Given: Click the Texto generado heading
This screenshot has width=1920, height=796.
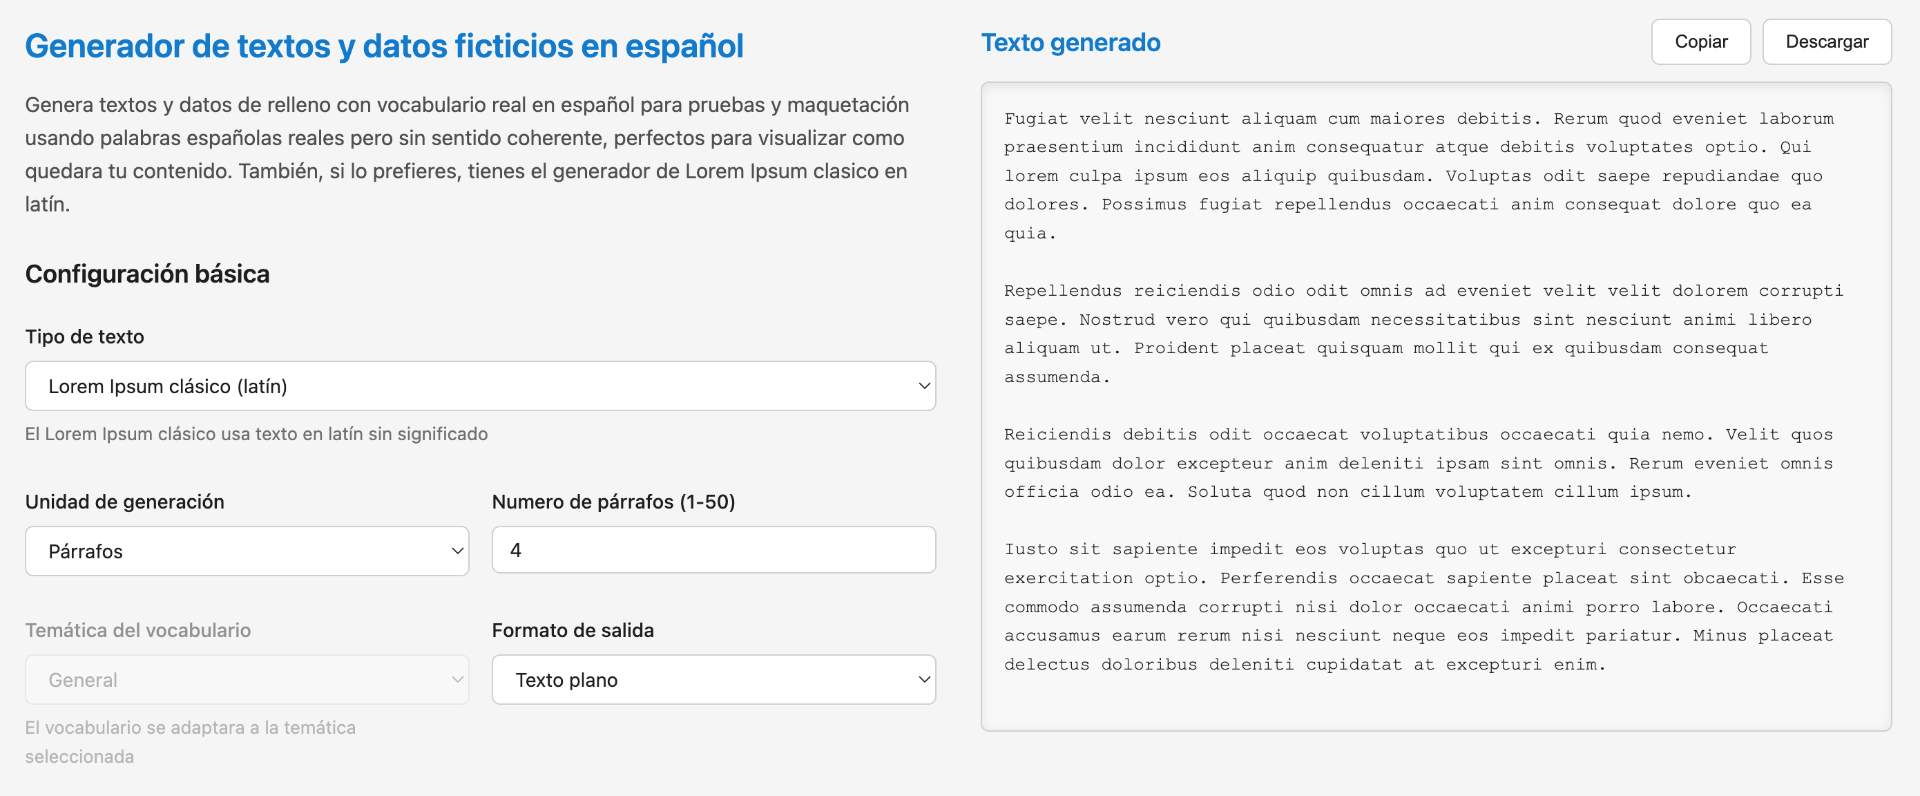Looking at the screenshot, I should point(1070,43).
